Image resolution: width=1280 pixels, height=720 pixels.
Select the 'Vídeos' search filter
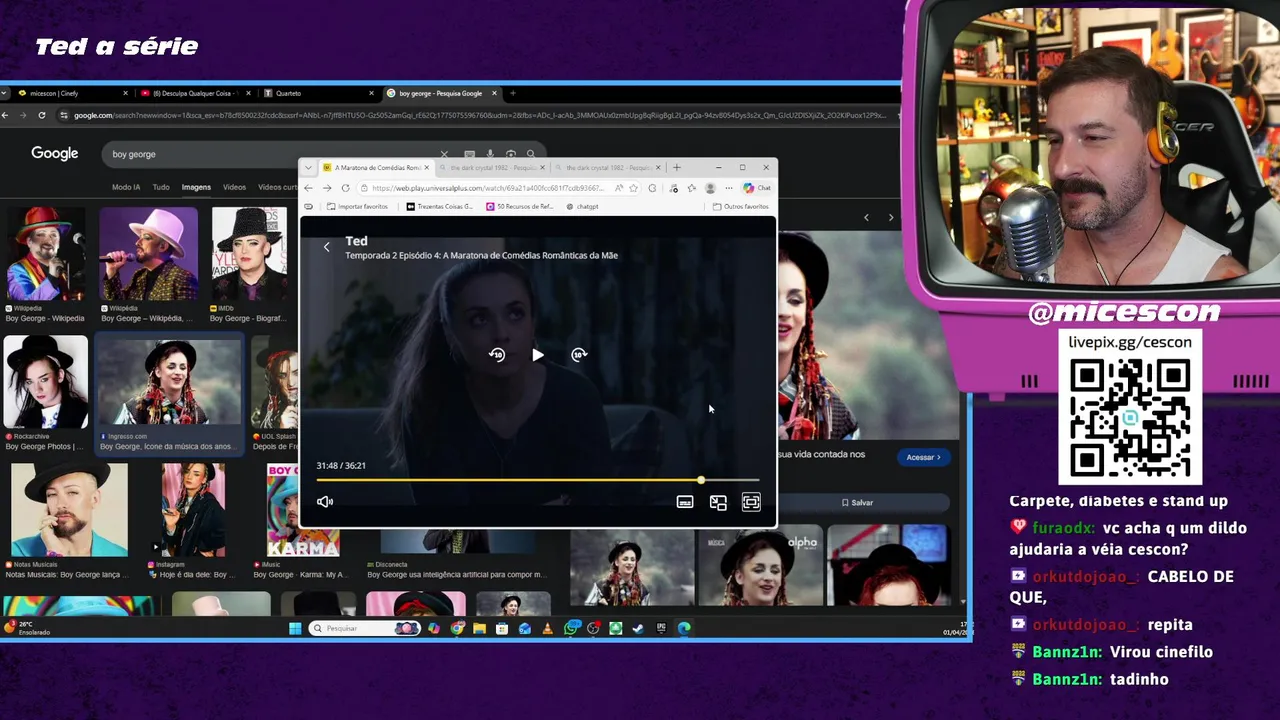point(234,187)
